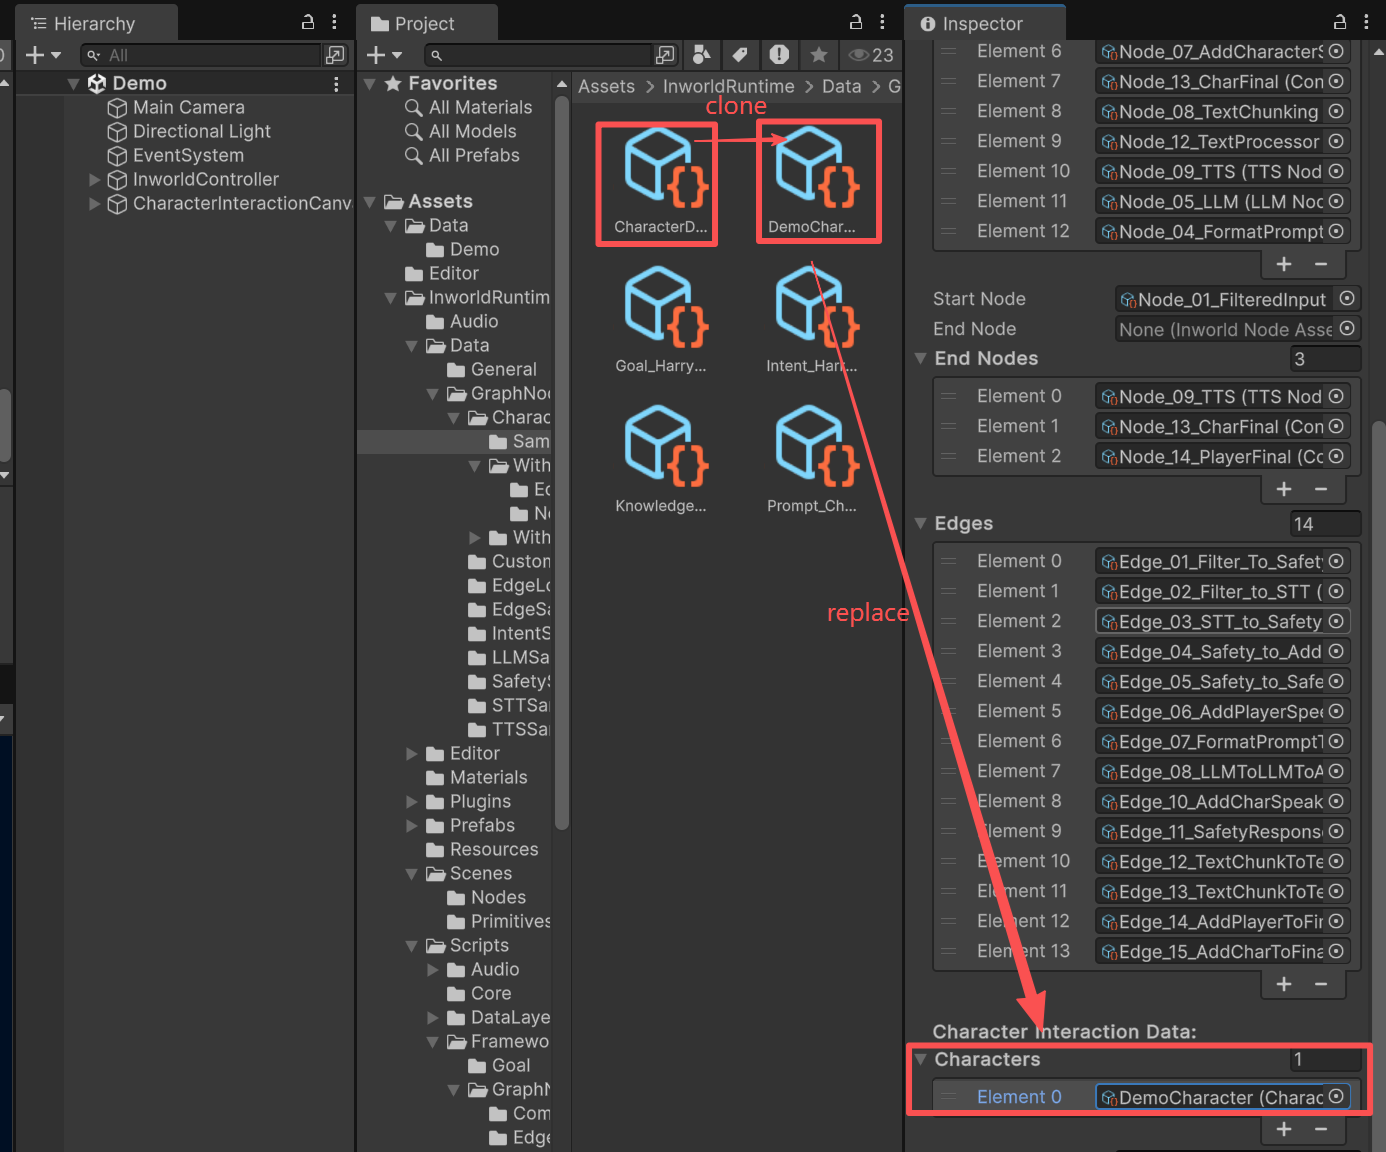Select the Prompt_Ch... asset
The width and height of the screenshot is (1386, 1152).
812,460
